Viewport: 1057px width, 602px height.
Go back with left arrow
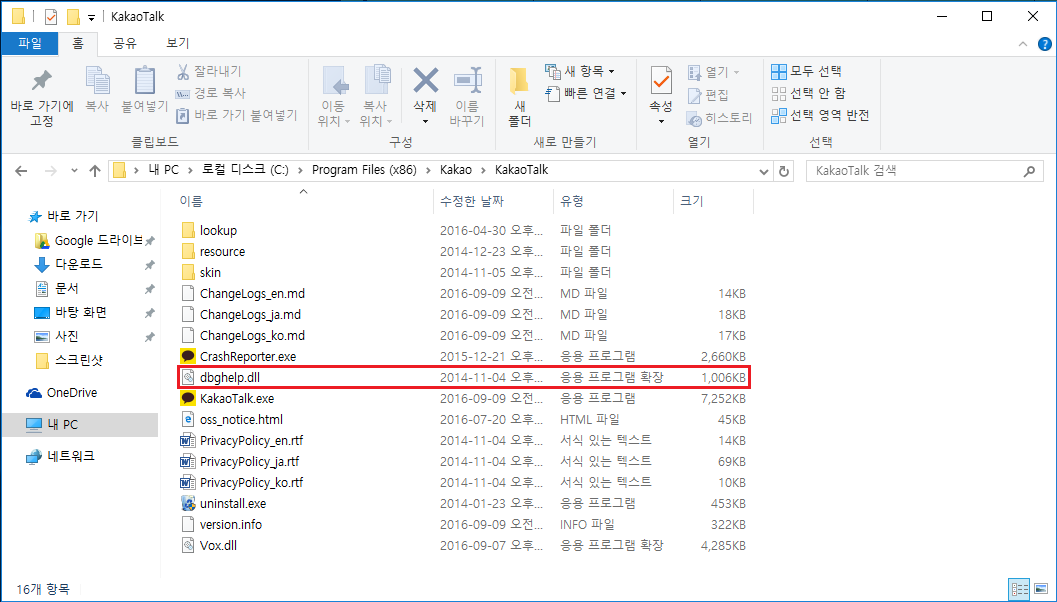point(21,171)
